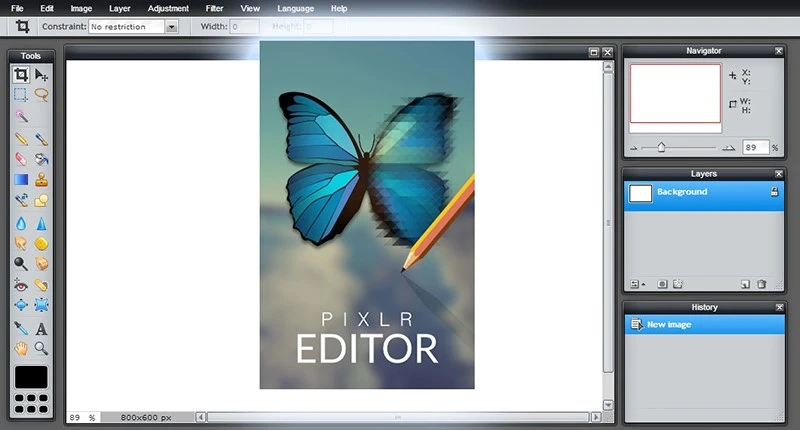Delete layer using the trash icon

point(761,285)
